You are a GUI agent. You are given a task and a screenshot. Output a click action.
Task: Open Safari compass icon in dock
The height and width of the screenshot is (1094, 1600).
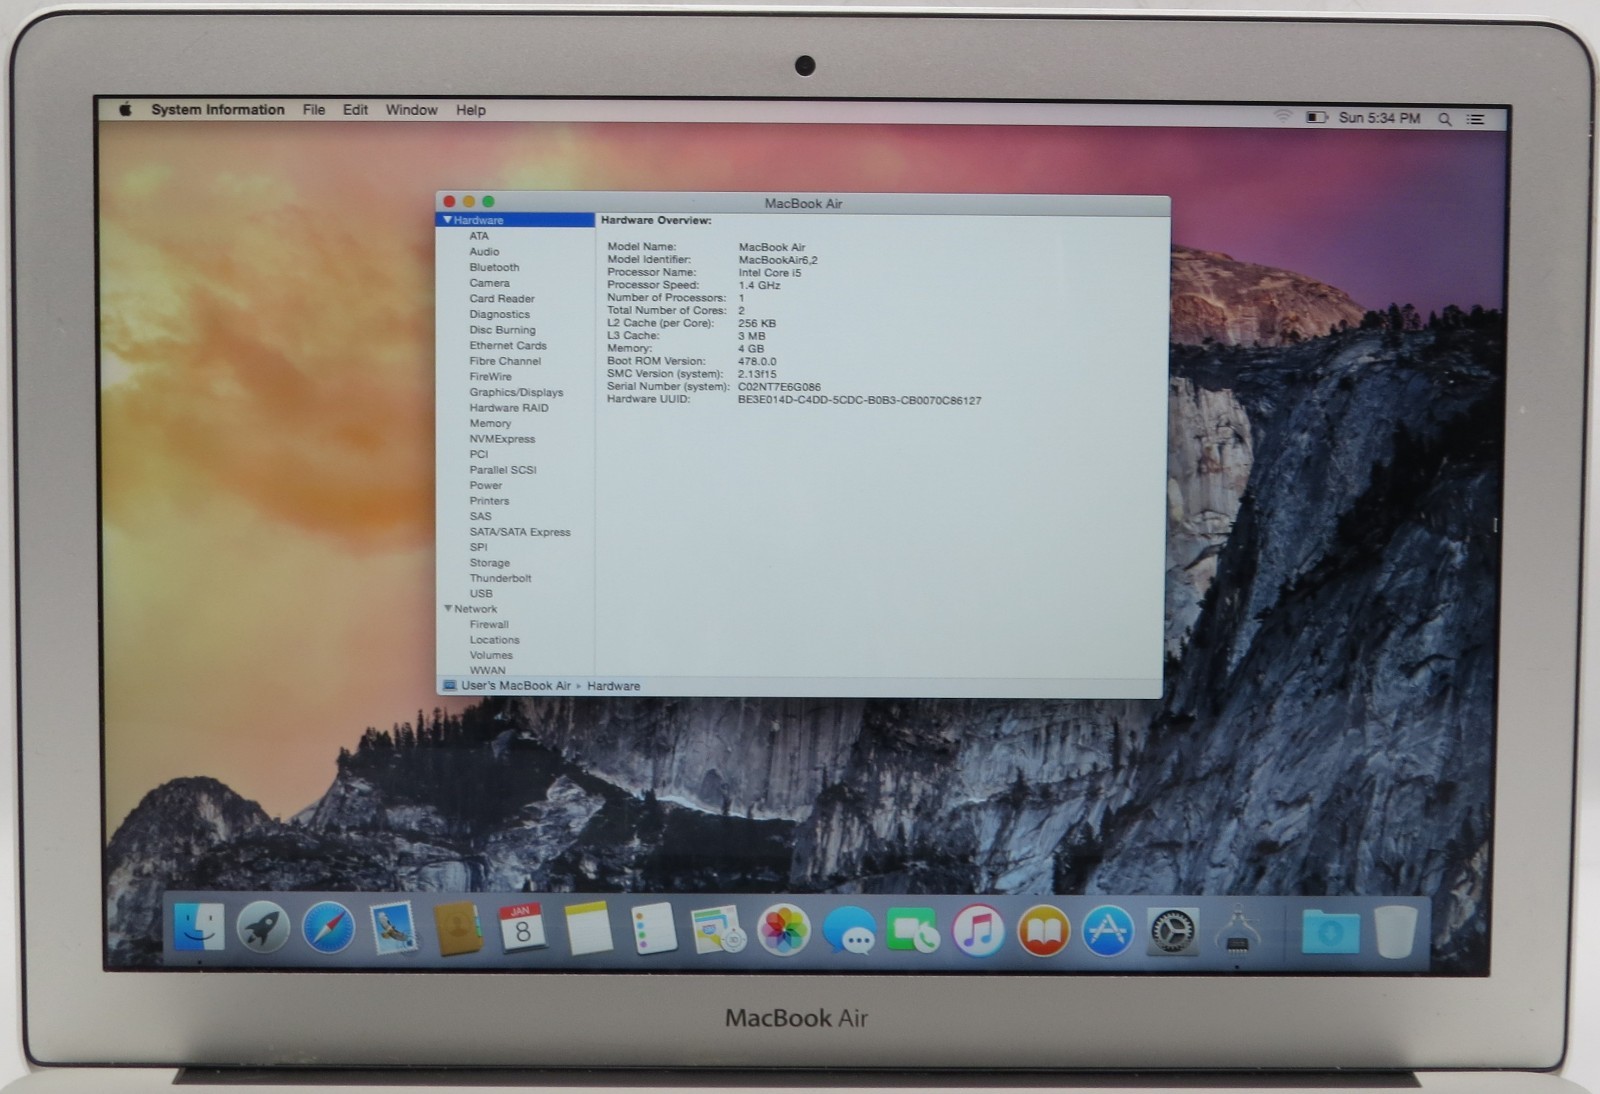point(328,928)
